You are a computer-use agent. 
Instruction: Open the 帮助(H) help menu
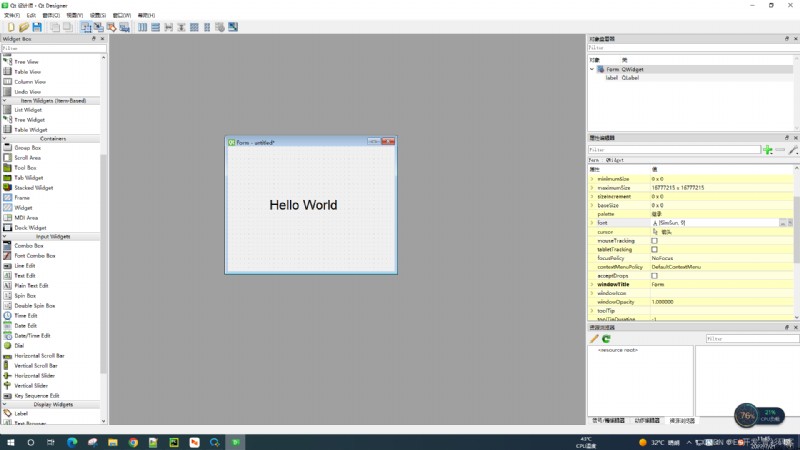[146, 15]
